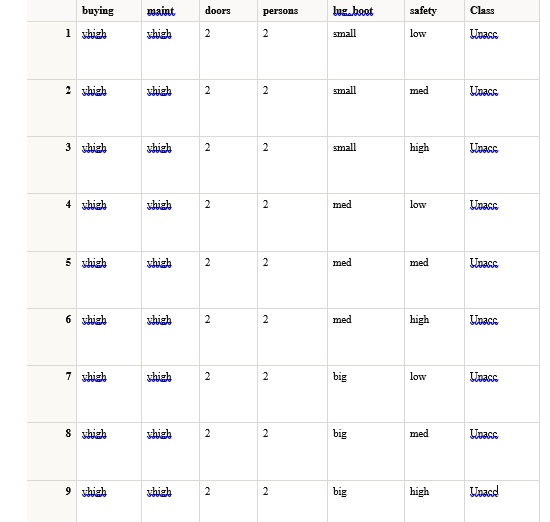550x522 pixels.
Task: Click the 'Class' column header
Action: [502, 11]
